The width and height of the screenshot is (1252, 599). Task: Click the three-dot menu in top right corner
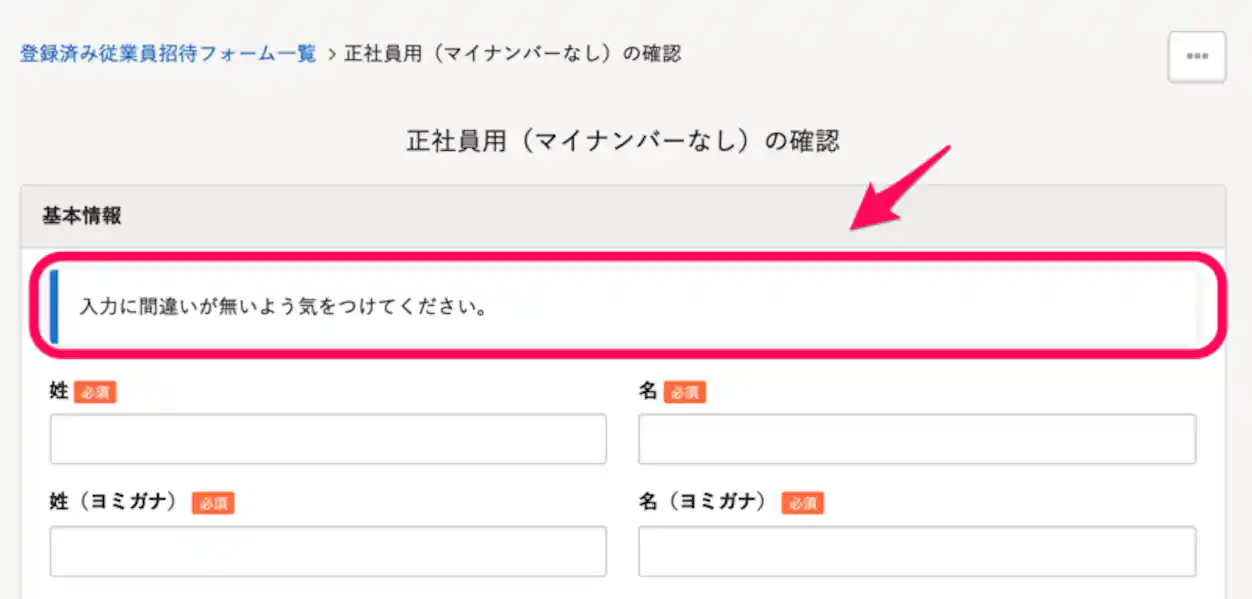(1196, 56)
